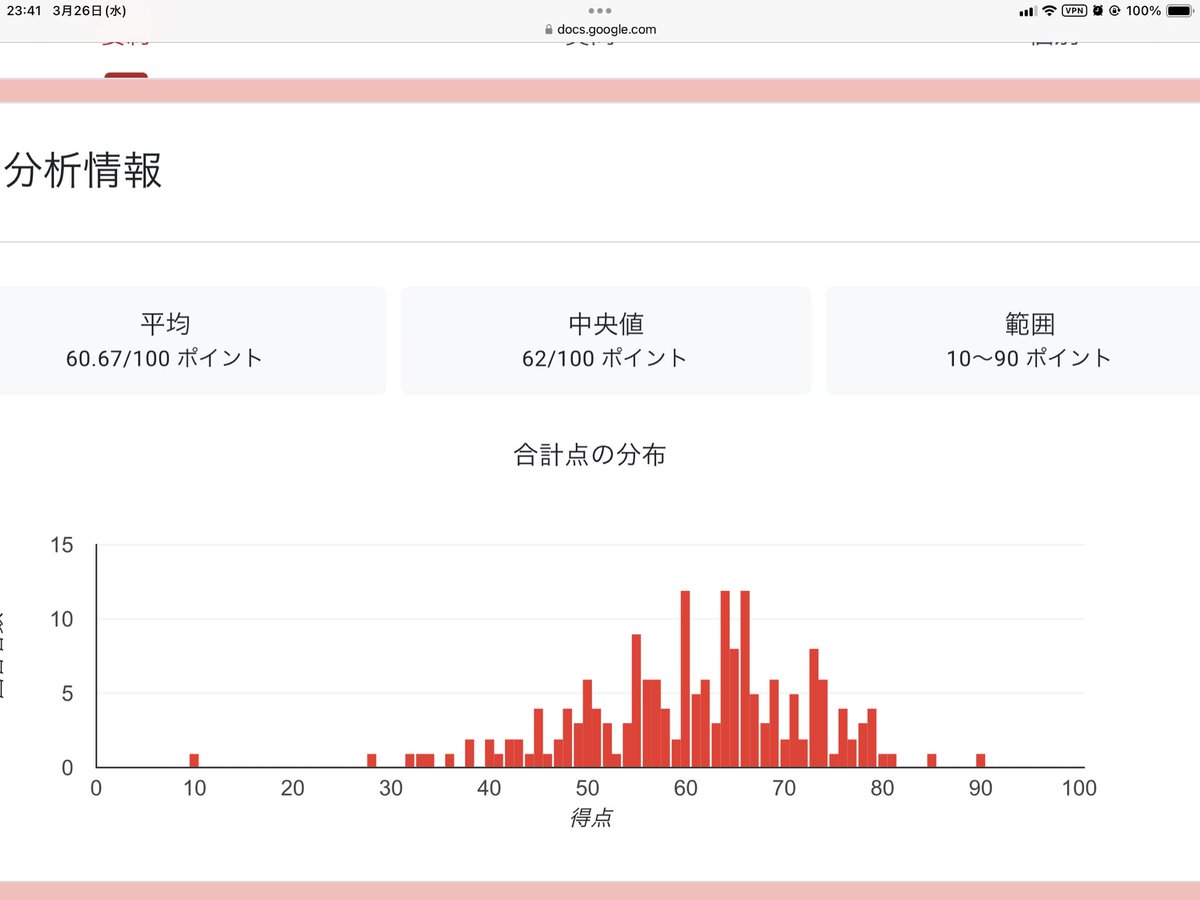Image resolution: width=1200 pixels, height=900 pixels.
Task: Tap the histogram bar at score 90
Action: coord(981,760)
